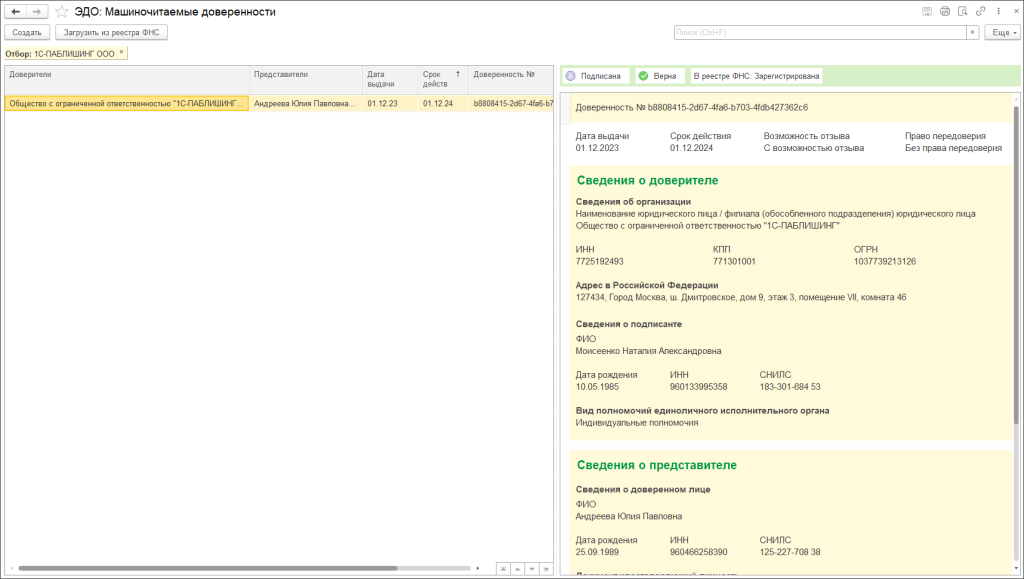Select the Общество с ограниченной ответственностью row

point(127,103)
